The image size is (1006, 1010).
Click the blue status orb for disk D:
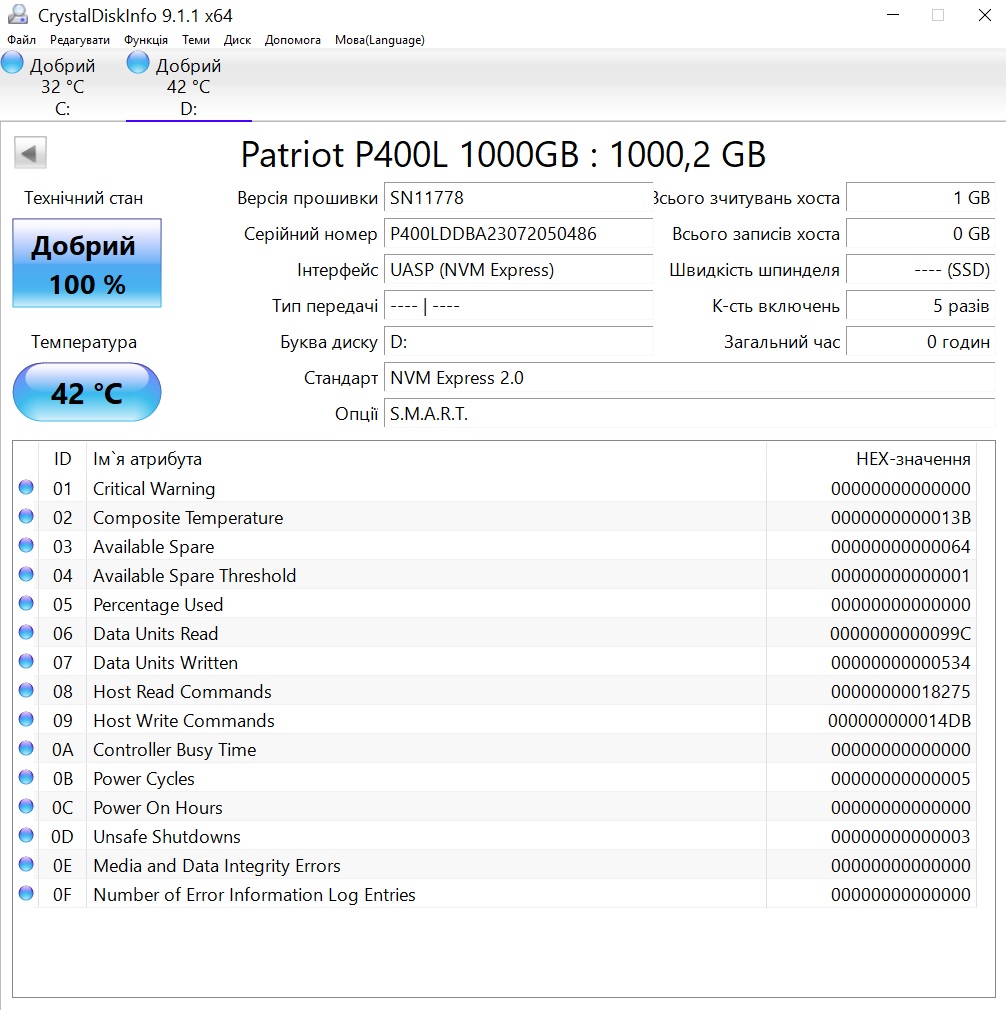[138, 64]
